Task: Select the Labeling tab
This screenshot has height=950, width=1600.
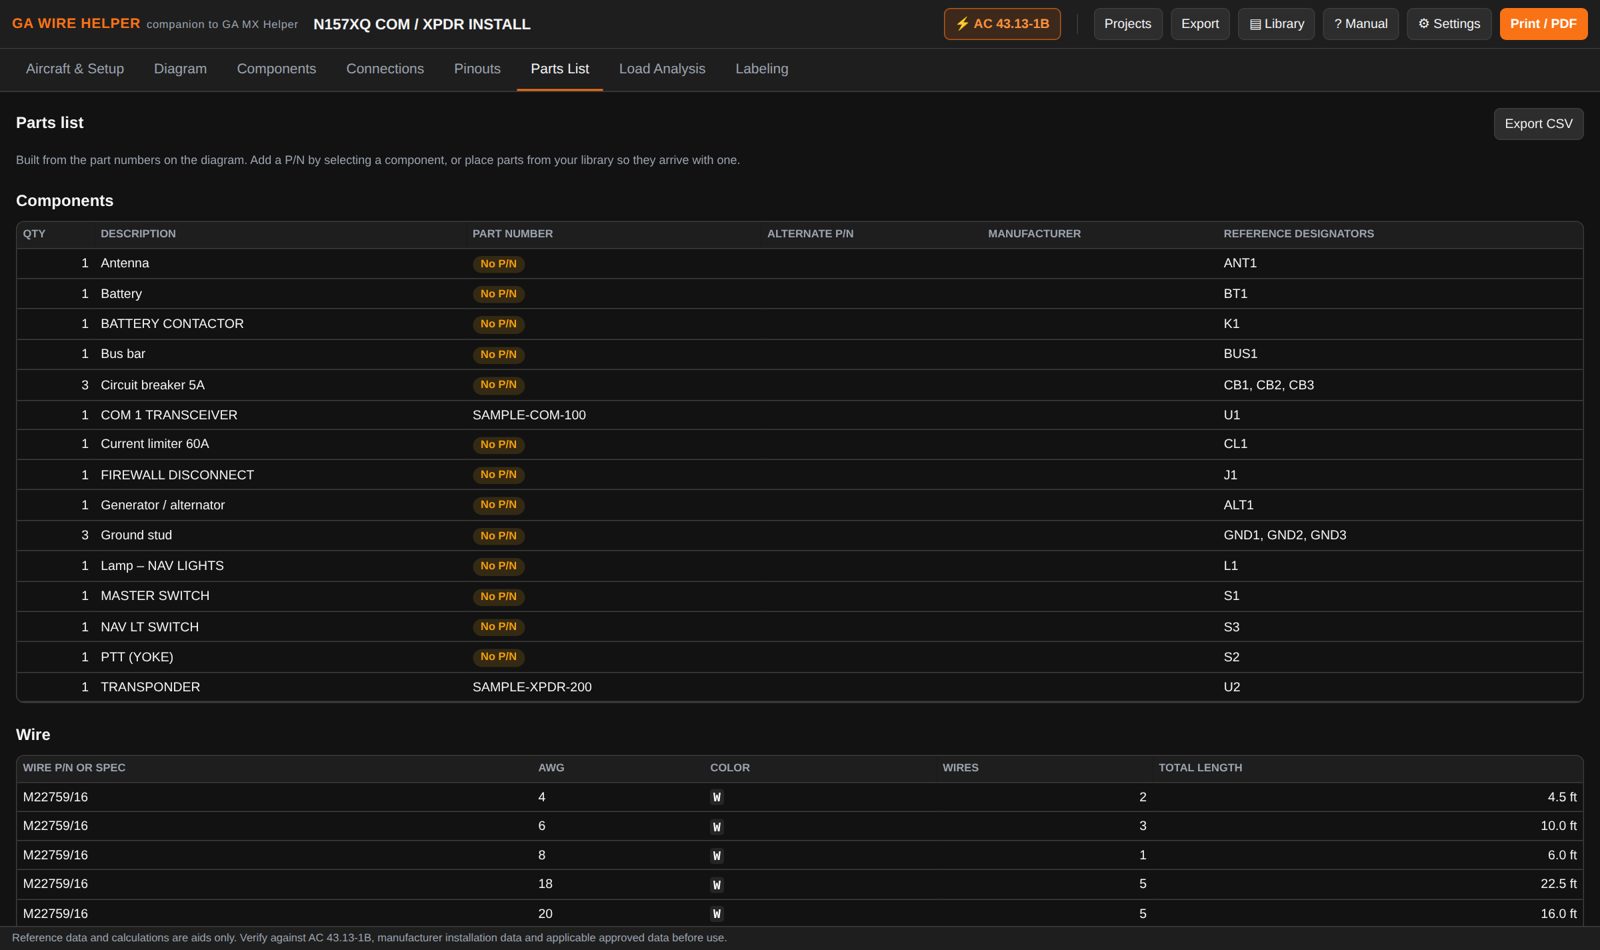Action: coord(762,69)
